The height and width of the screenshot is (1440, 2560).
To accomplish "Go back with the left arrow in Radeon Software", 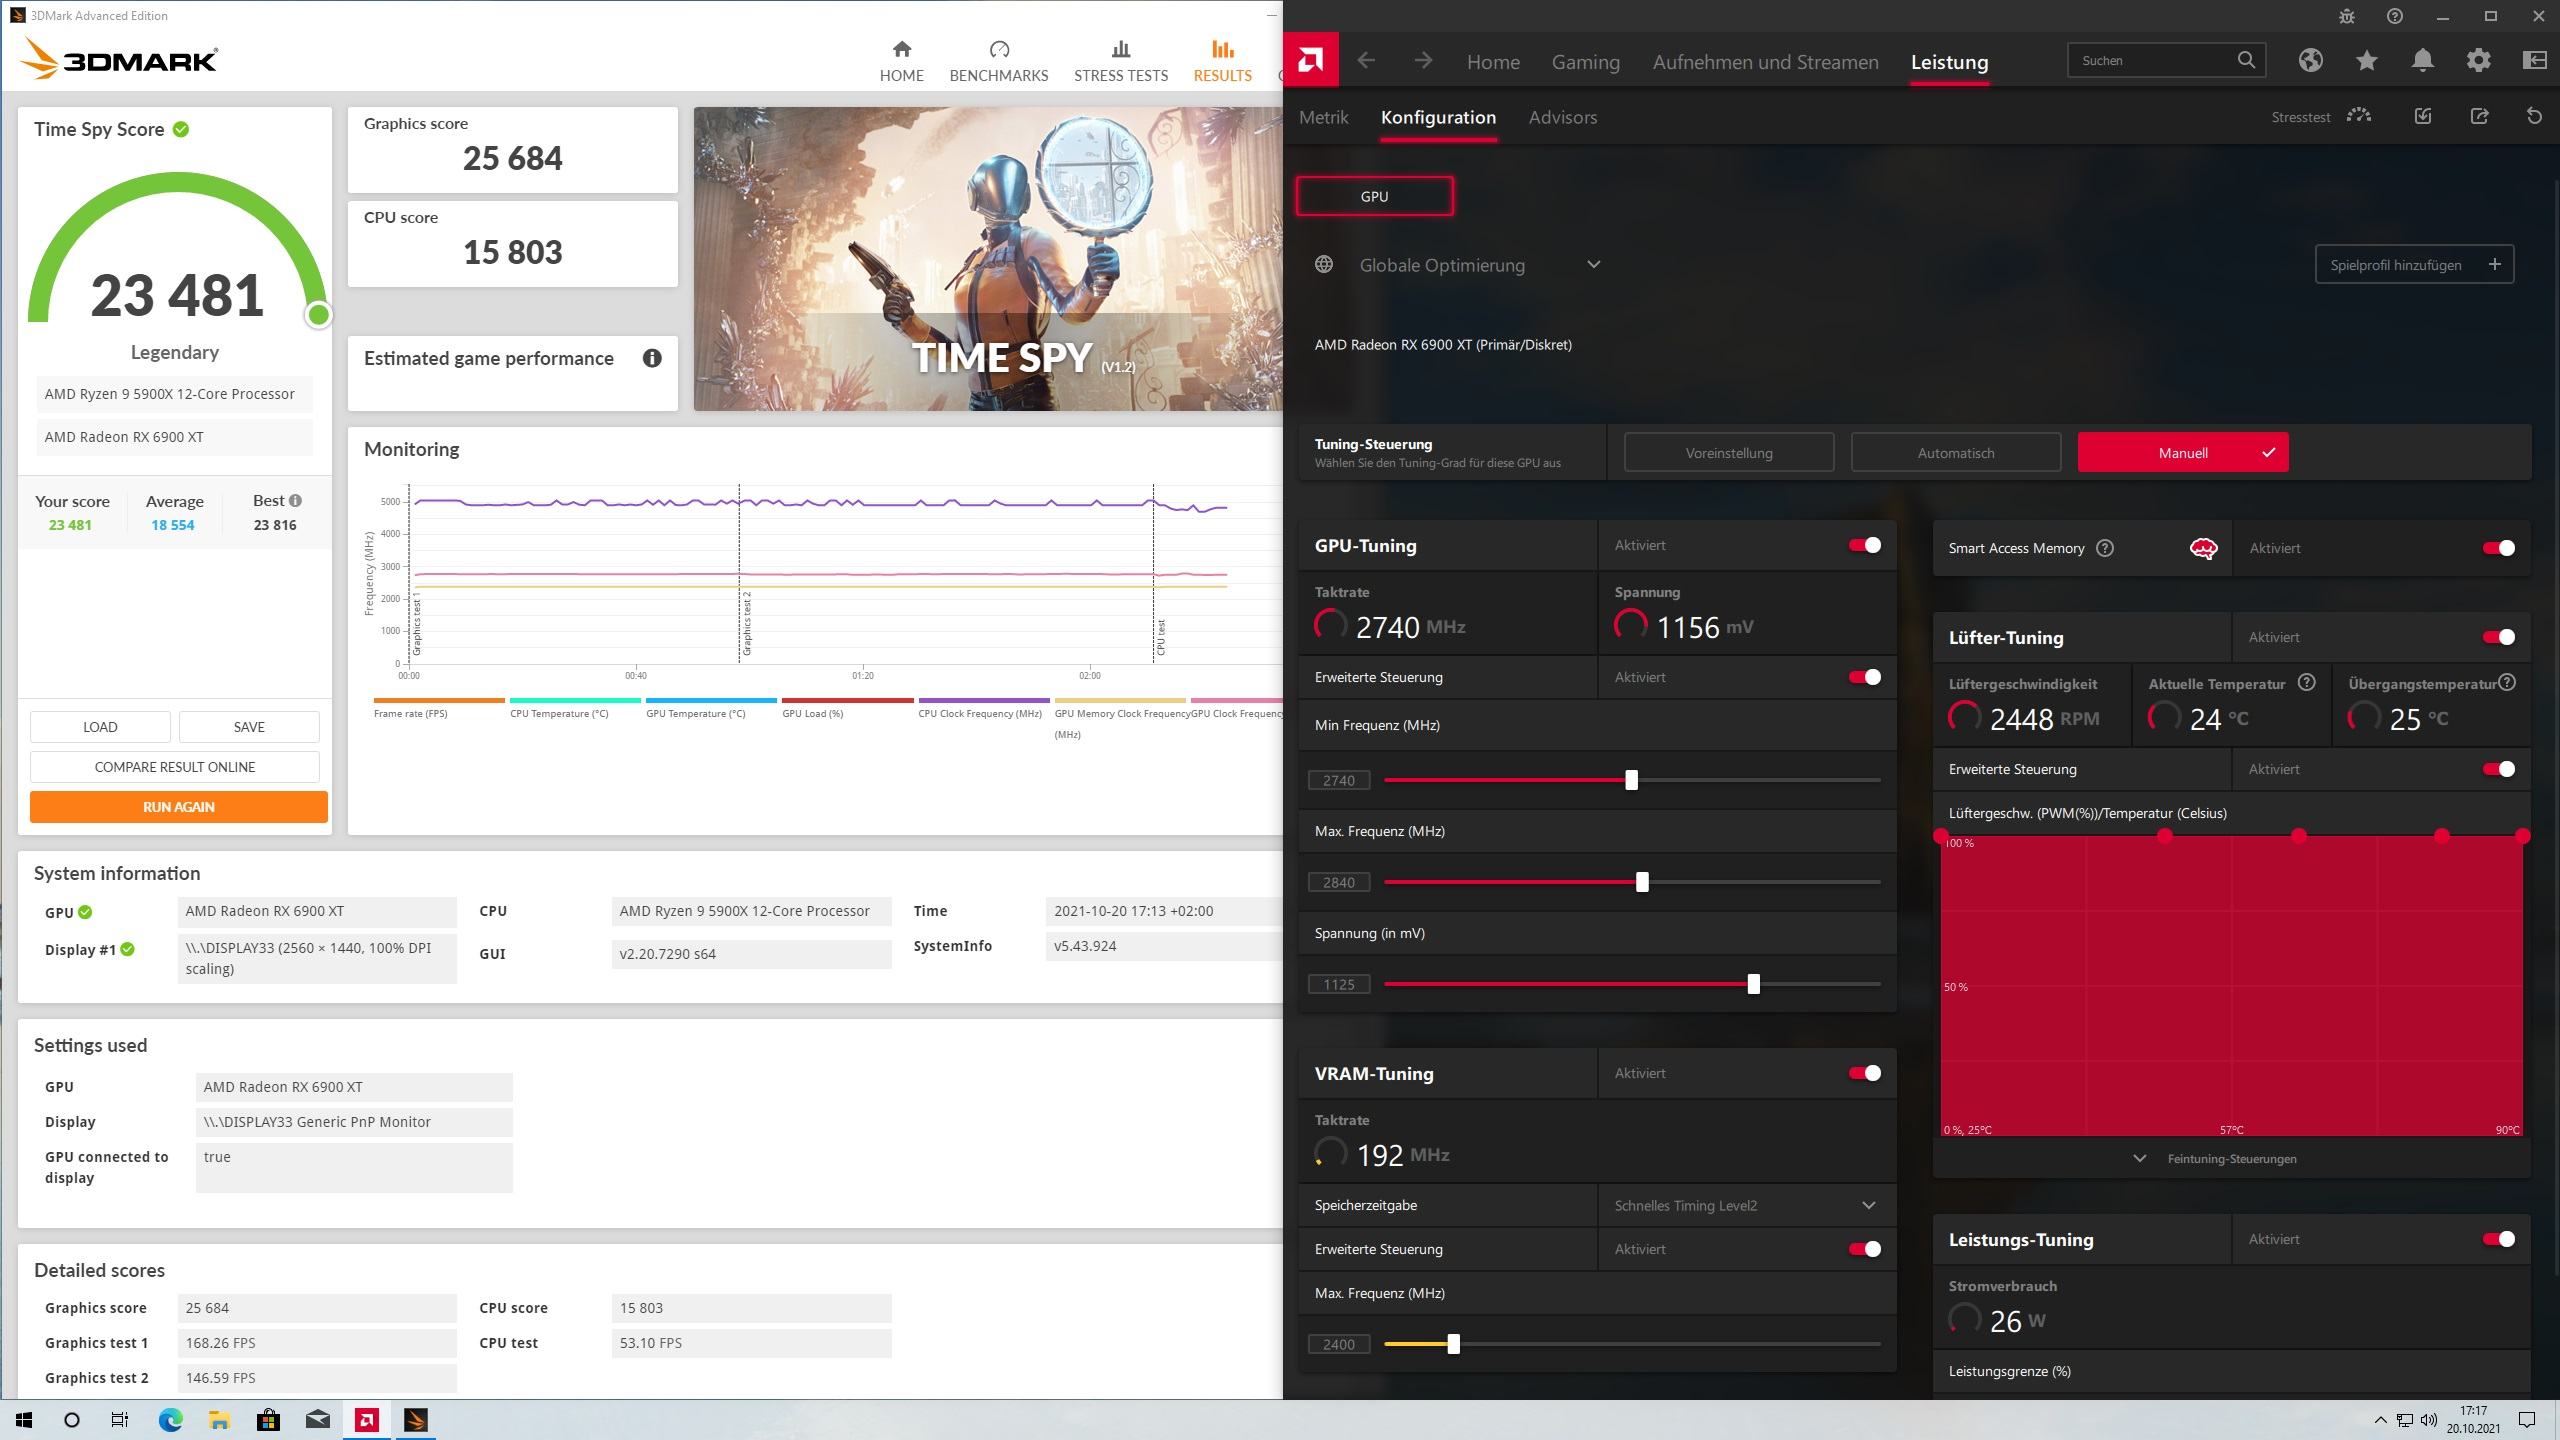I will coord(1366,61).
